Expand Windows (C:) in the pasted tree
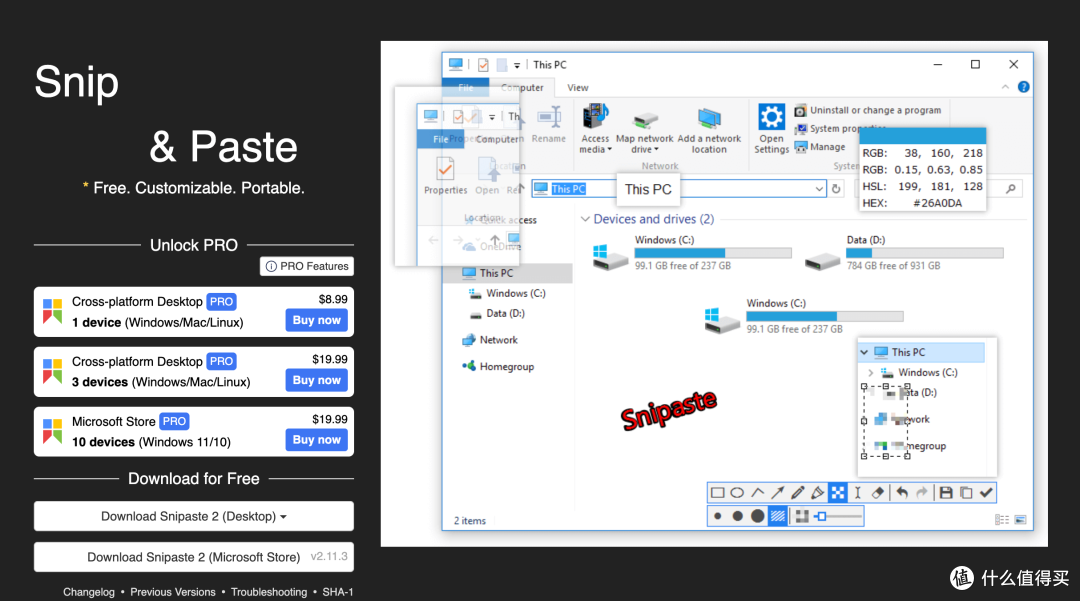The width and height of the screenshot is (1080, 601). click(x=871, y=372)
